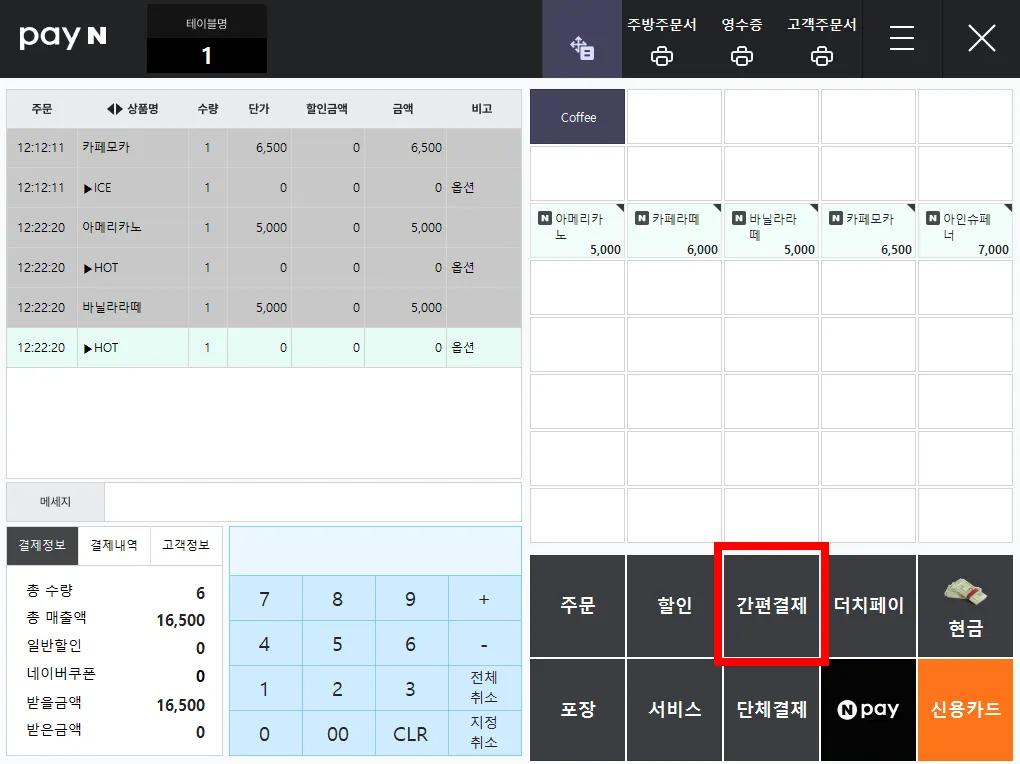Screen dimensions: 1020x764
Task: Add 아메리카노 5,000 to the order
Action: point(578,232)
